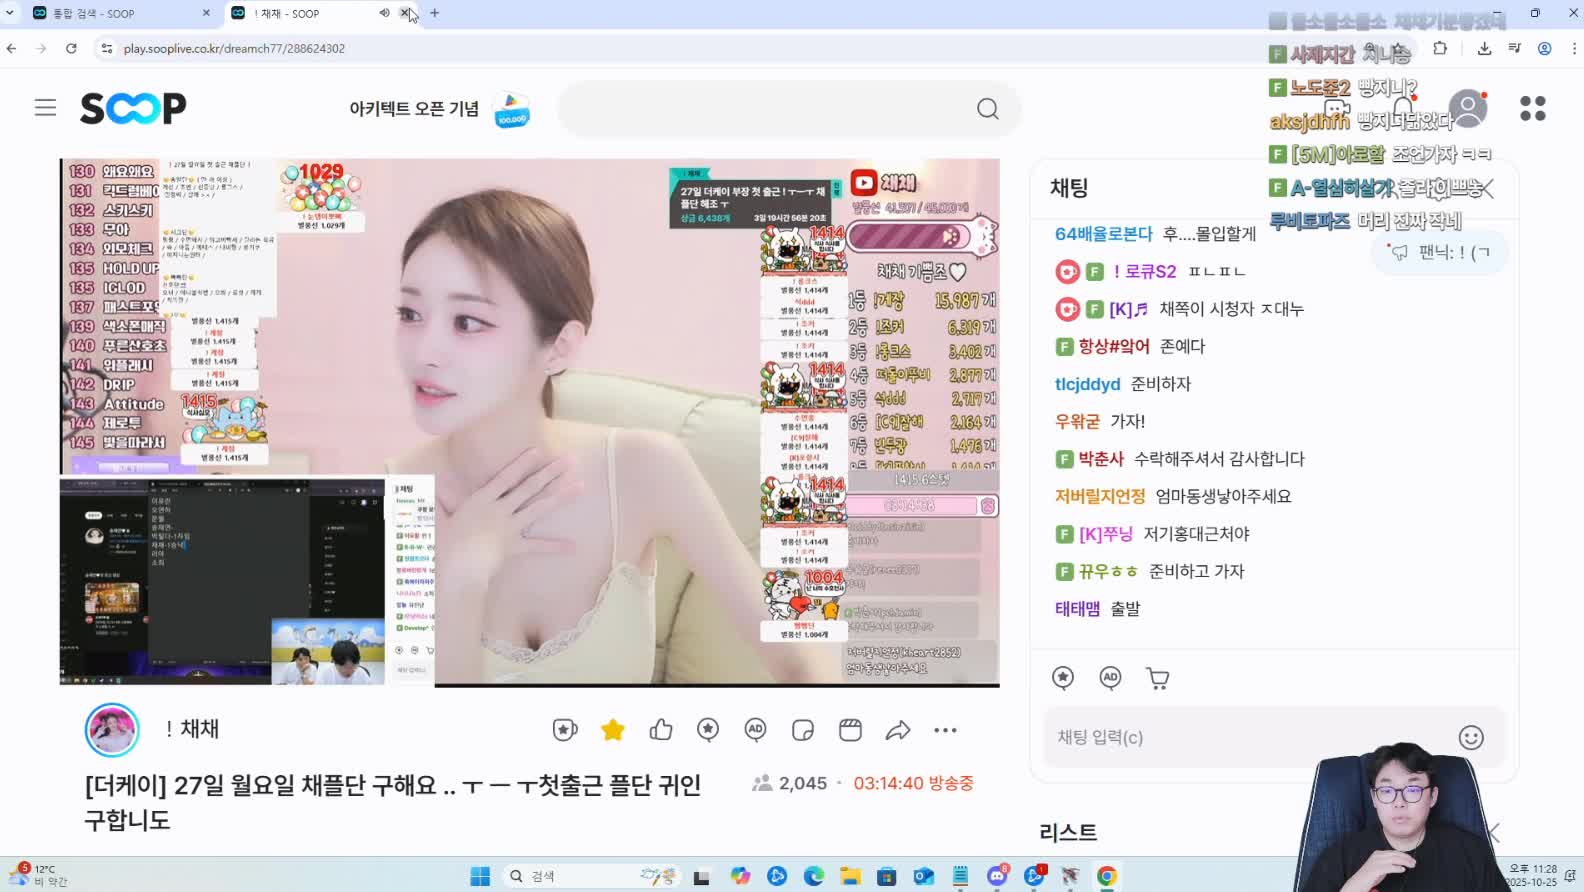The width and height of the screenshot is (1584, 892).
Task: Open the shopping cart icon in chat
Action: click(1157, 679)
